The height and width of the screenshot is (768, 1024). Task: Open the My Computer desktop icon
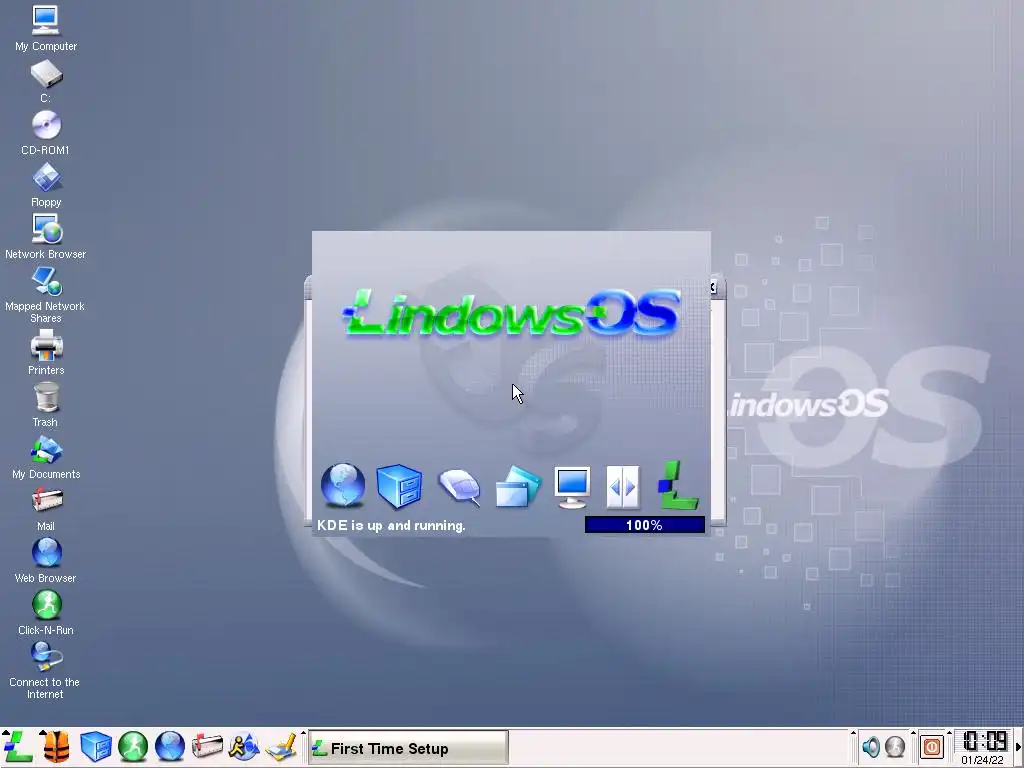pos(46,28)
